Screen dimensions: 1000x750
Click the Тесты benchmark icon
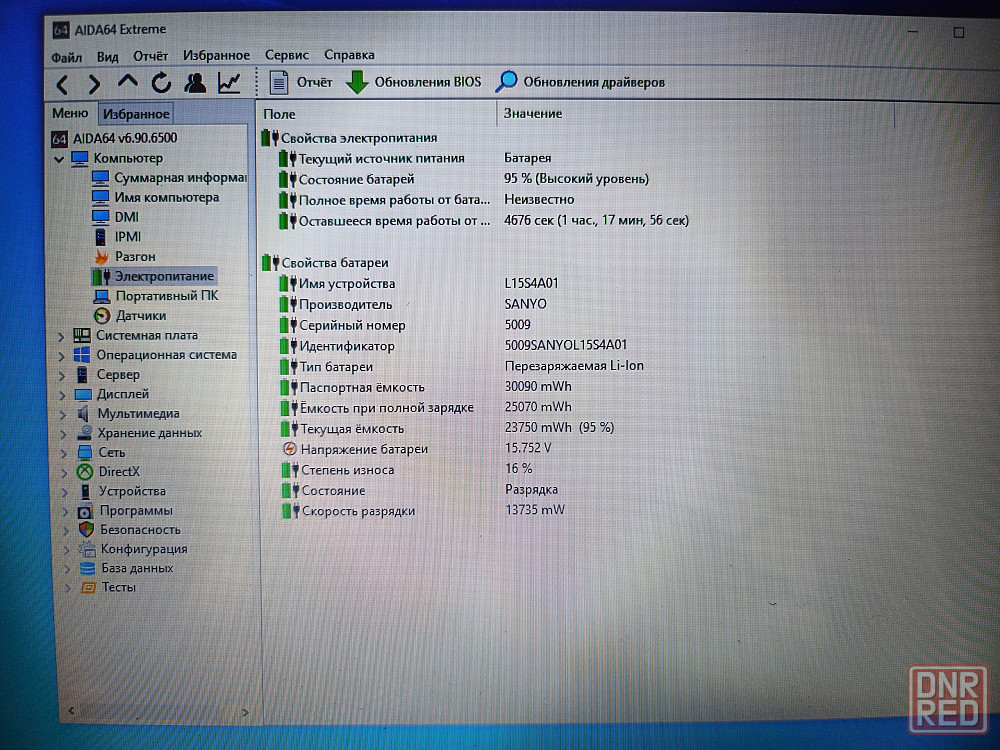pyautogui.click(x=88, y=587)
